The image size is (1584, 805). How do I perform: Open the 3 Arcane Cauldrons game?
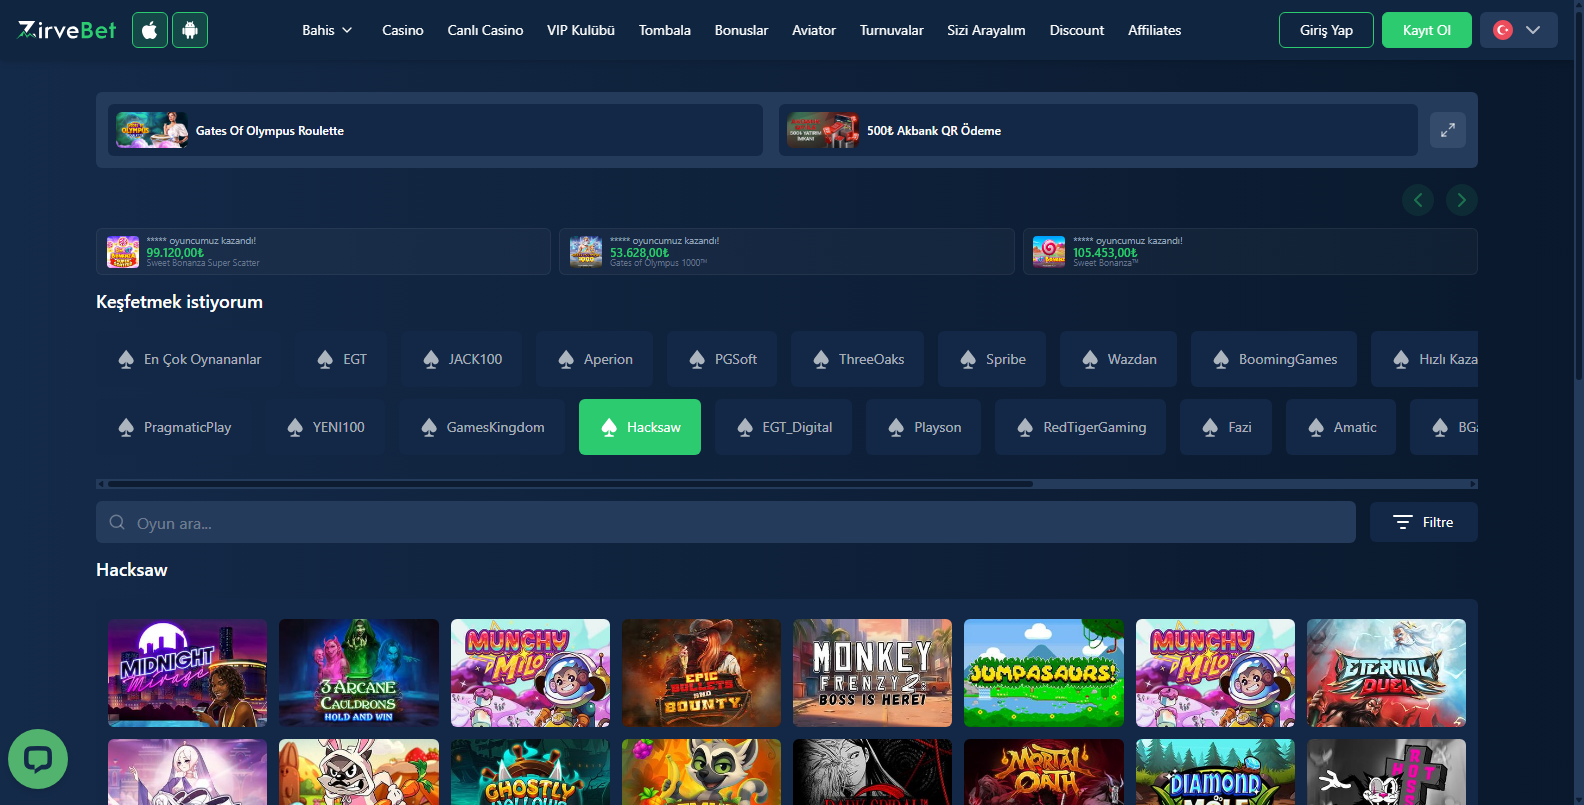(x=359, y=673)
